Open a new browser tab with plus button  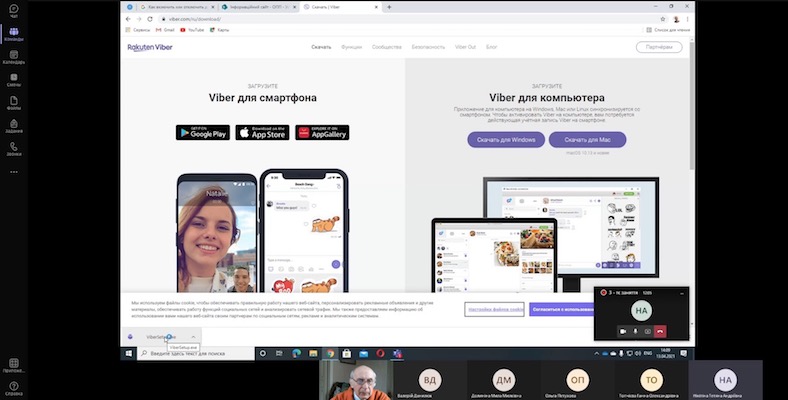click(389, 7)
